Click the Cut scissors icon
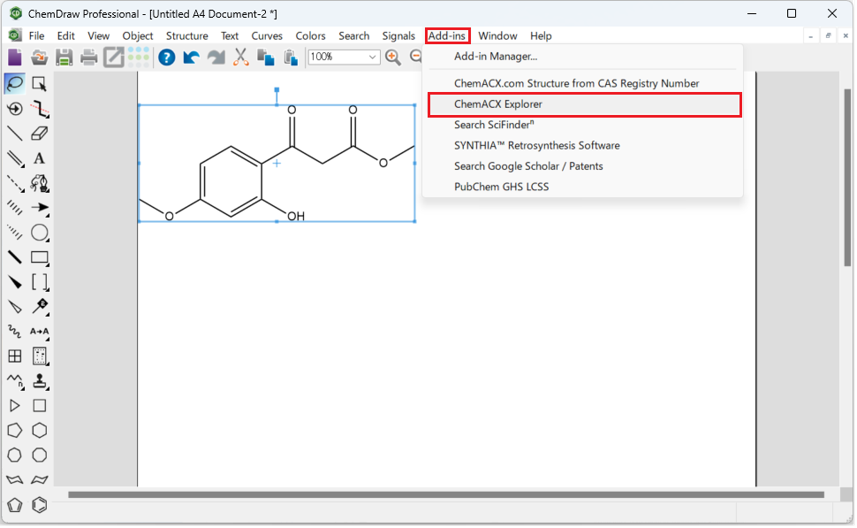This screenshot has width=857, height=528. pos(241,57)
